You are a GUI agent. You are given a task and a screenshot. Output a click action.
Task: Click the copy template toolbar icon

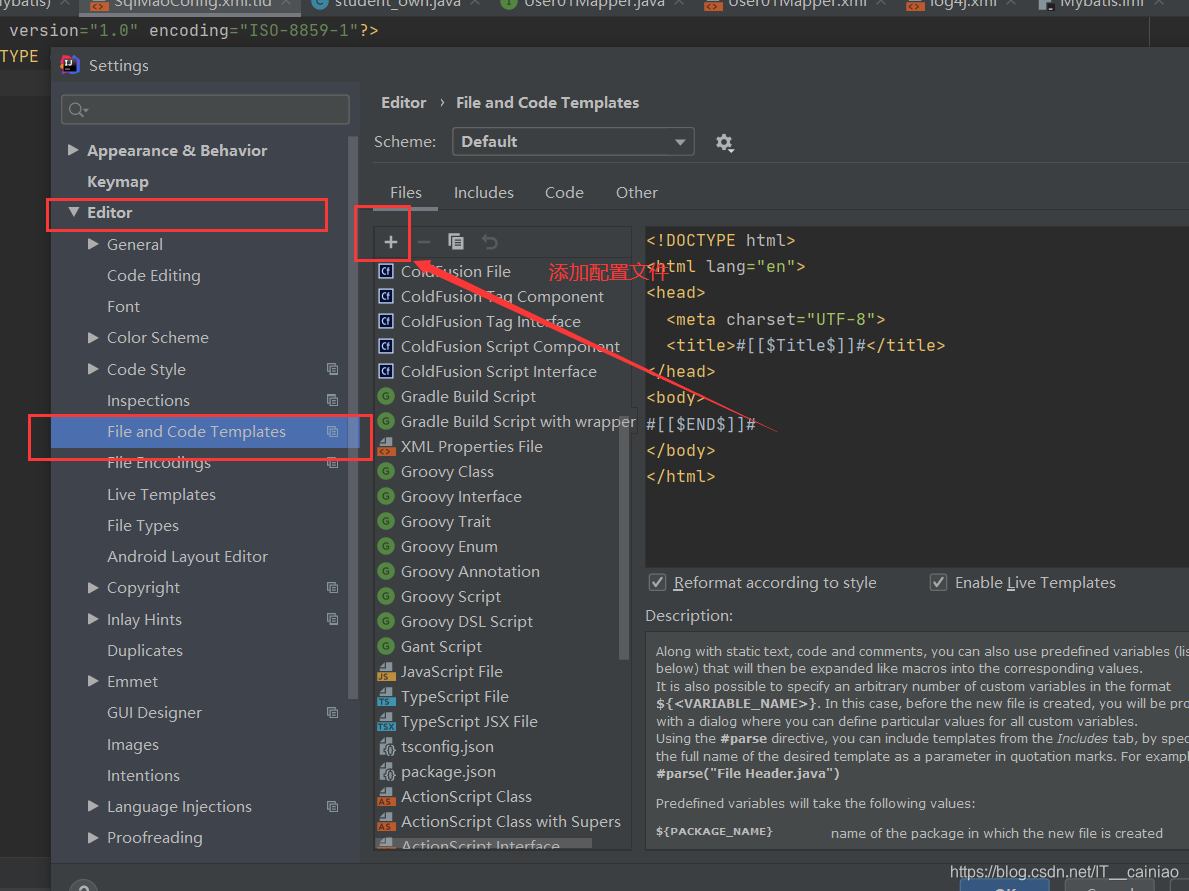456,242
